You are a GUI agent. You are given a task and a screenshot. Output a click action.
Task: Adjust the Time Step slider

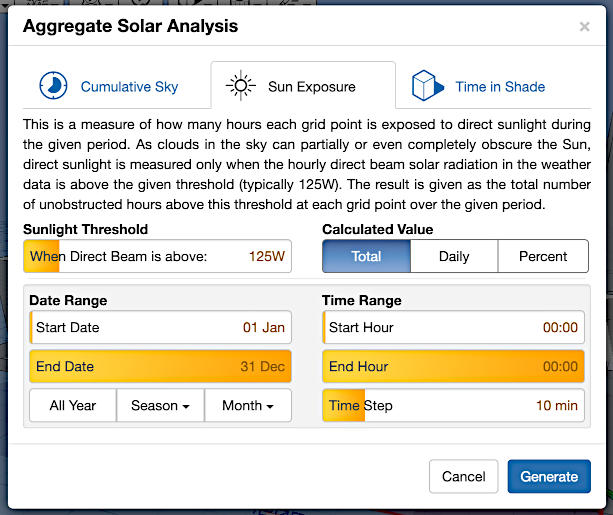point(453,405)
